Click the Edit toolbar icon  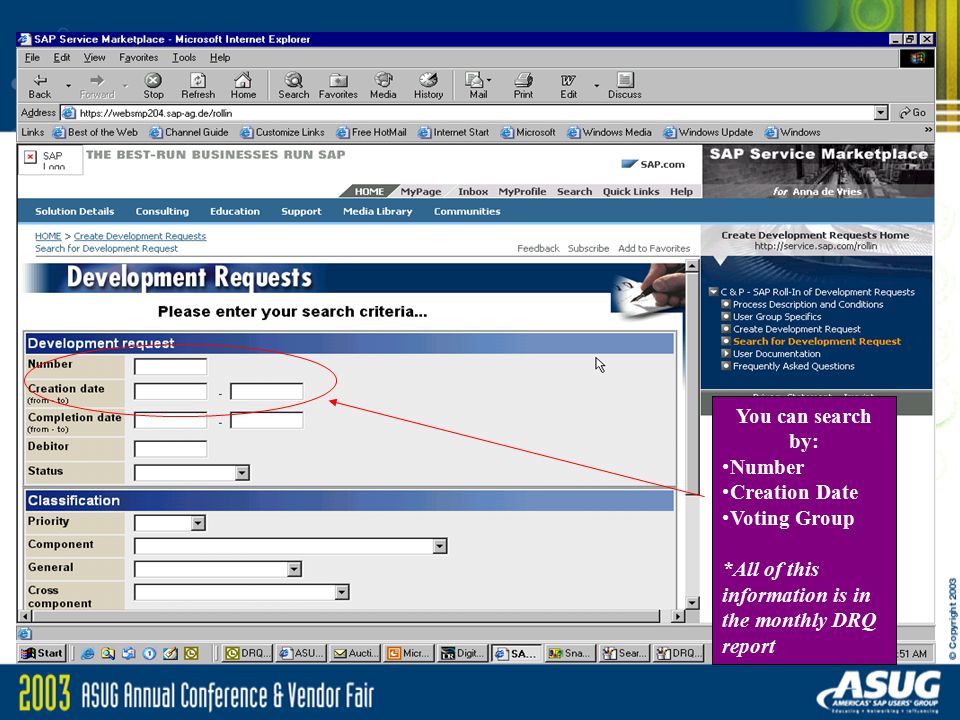coord(568,86)
